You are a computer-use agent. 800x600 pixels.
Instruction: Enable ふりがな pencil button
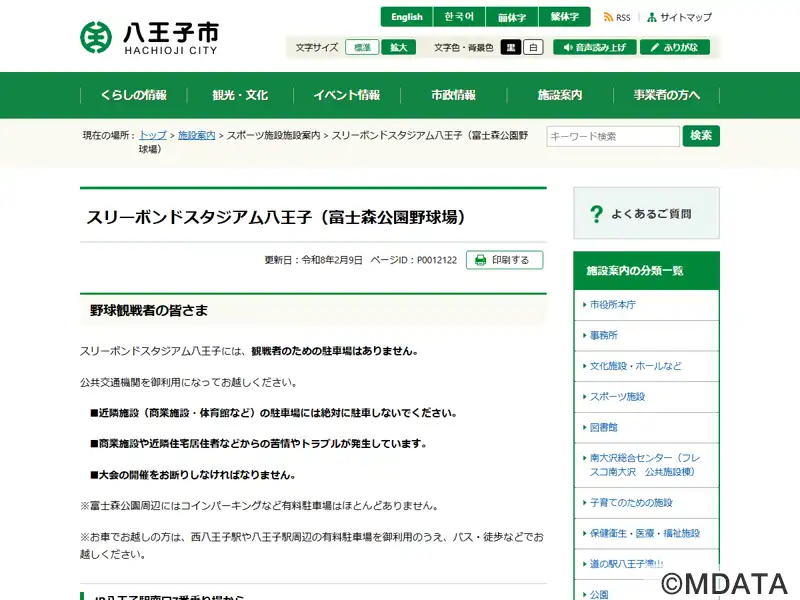[675, 47]
